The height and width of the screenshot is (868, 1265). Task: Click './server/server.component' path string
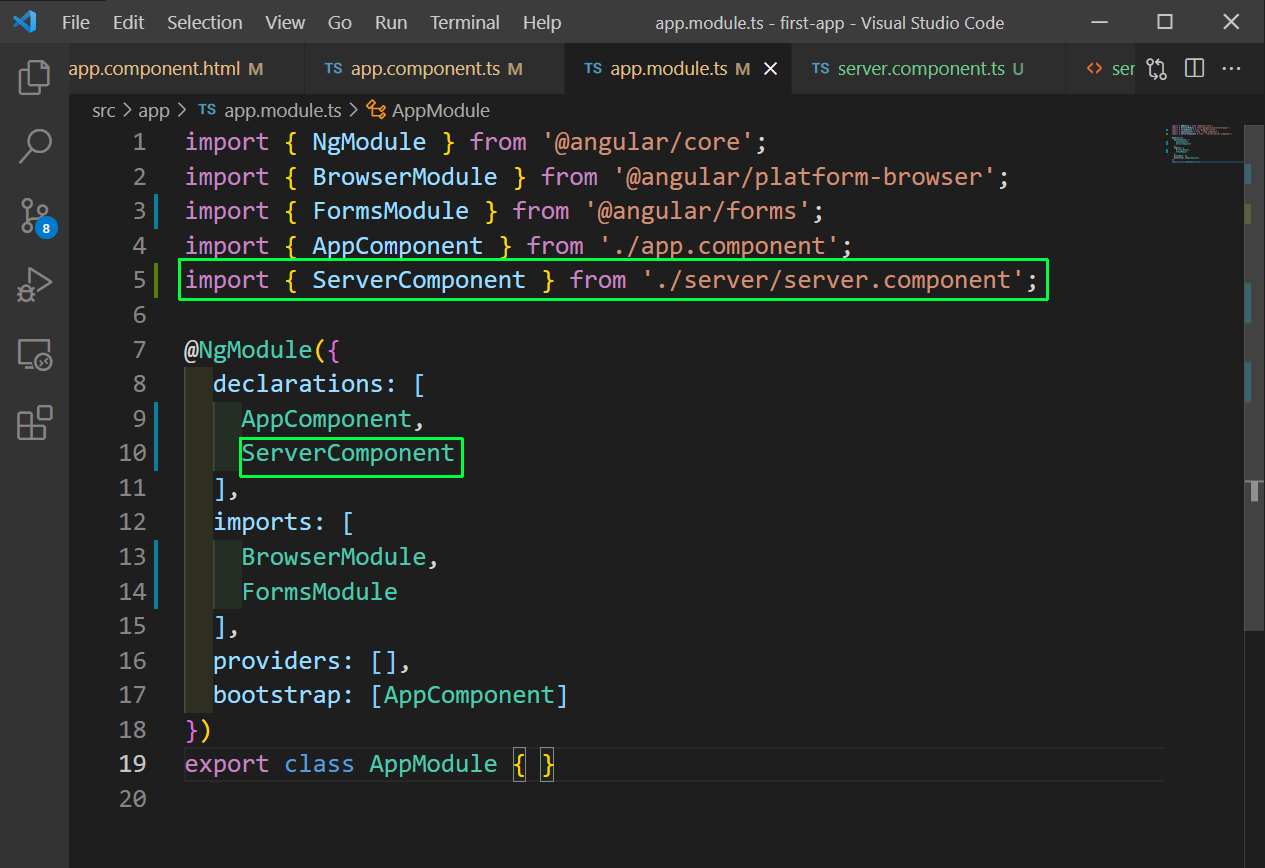833,280
